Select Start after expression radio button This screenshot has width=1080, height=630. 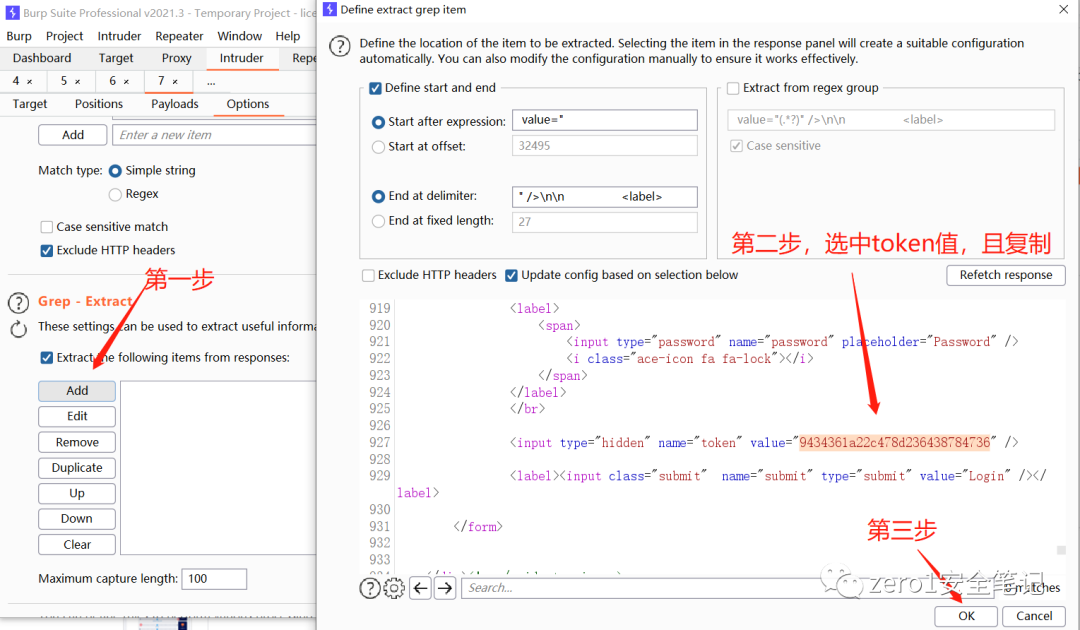coord(378,122)
